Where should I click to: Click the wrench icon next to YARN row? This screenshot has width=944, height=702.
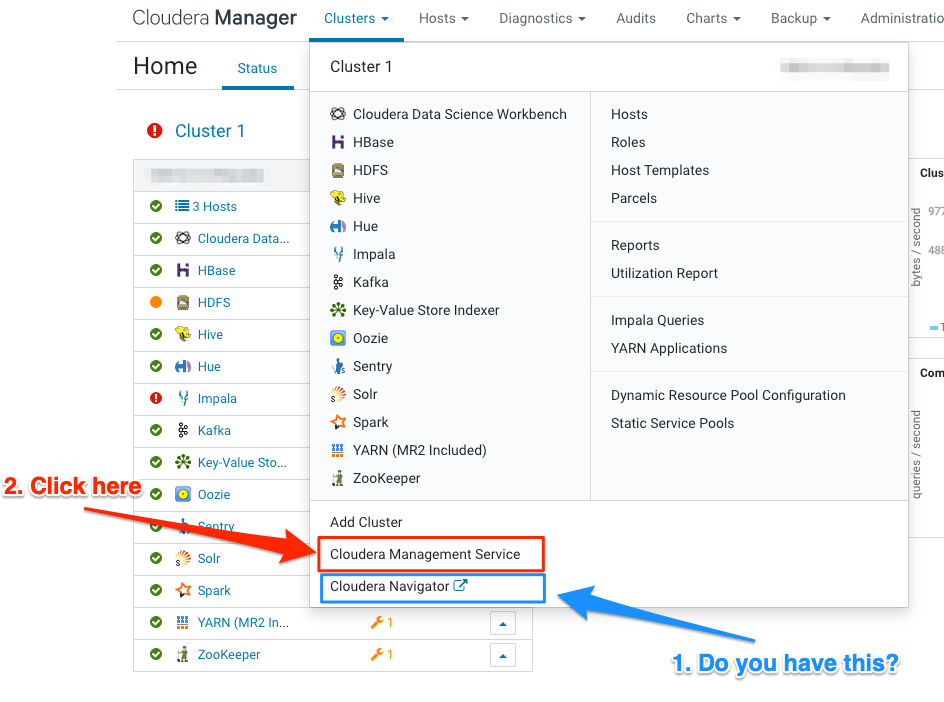(378, 622)
